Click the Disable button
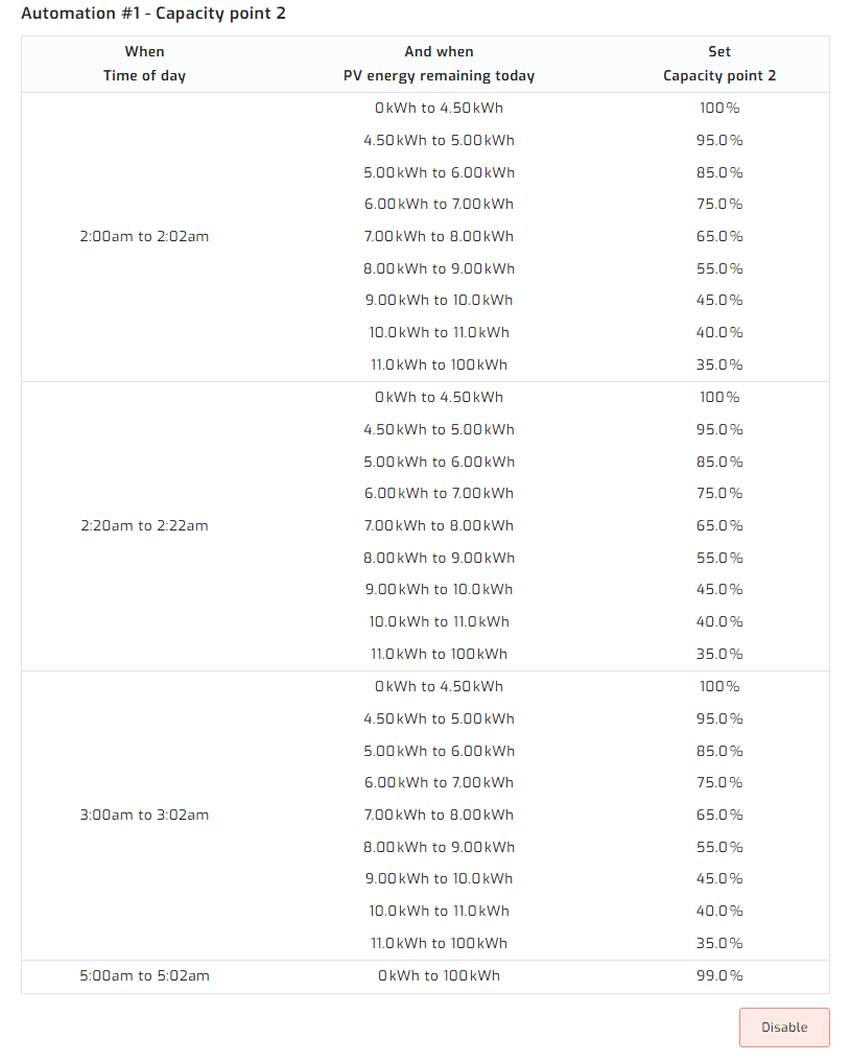850x1063 pixels. (x=784, y=1027)
